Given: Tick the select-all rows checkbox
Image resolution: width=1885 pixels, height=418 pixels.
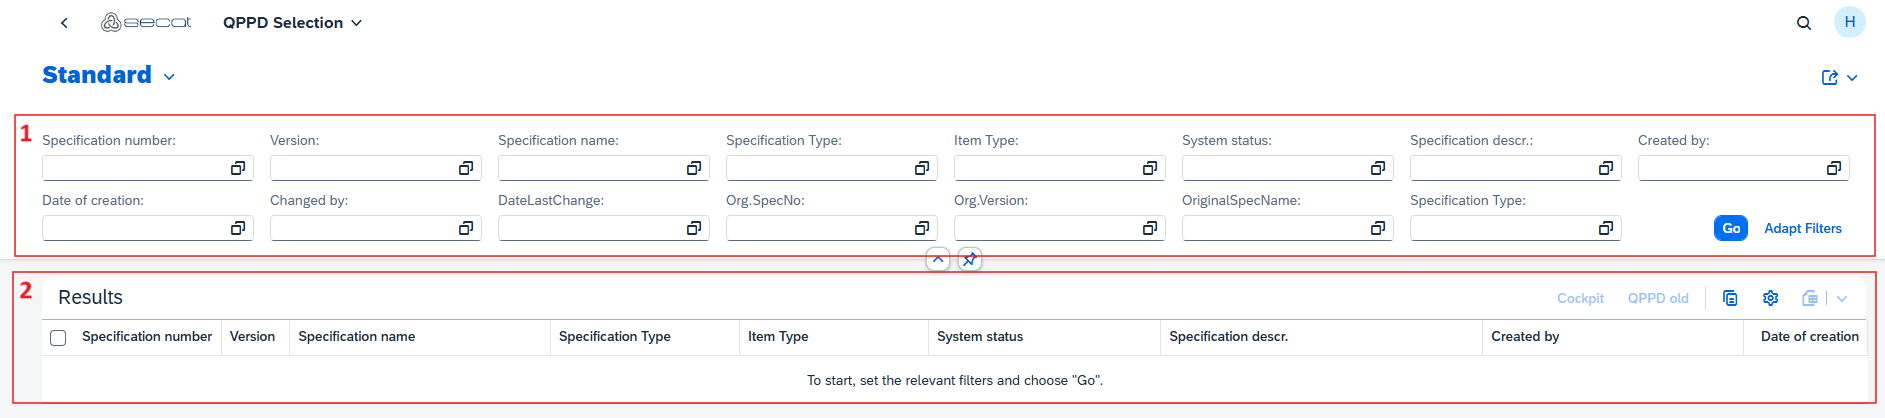Looking at the screenshot, I should (58, 338).
